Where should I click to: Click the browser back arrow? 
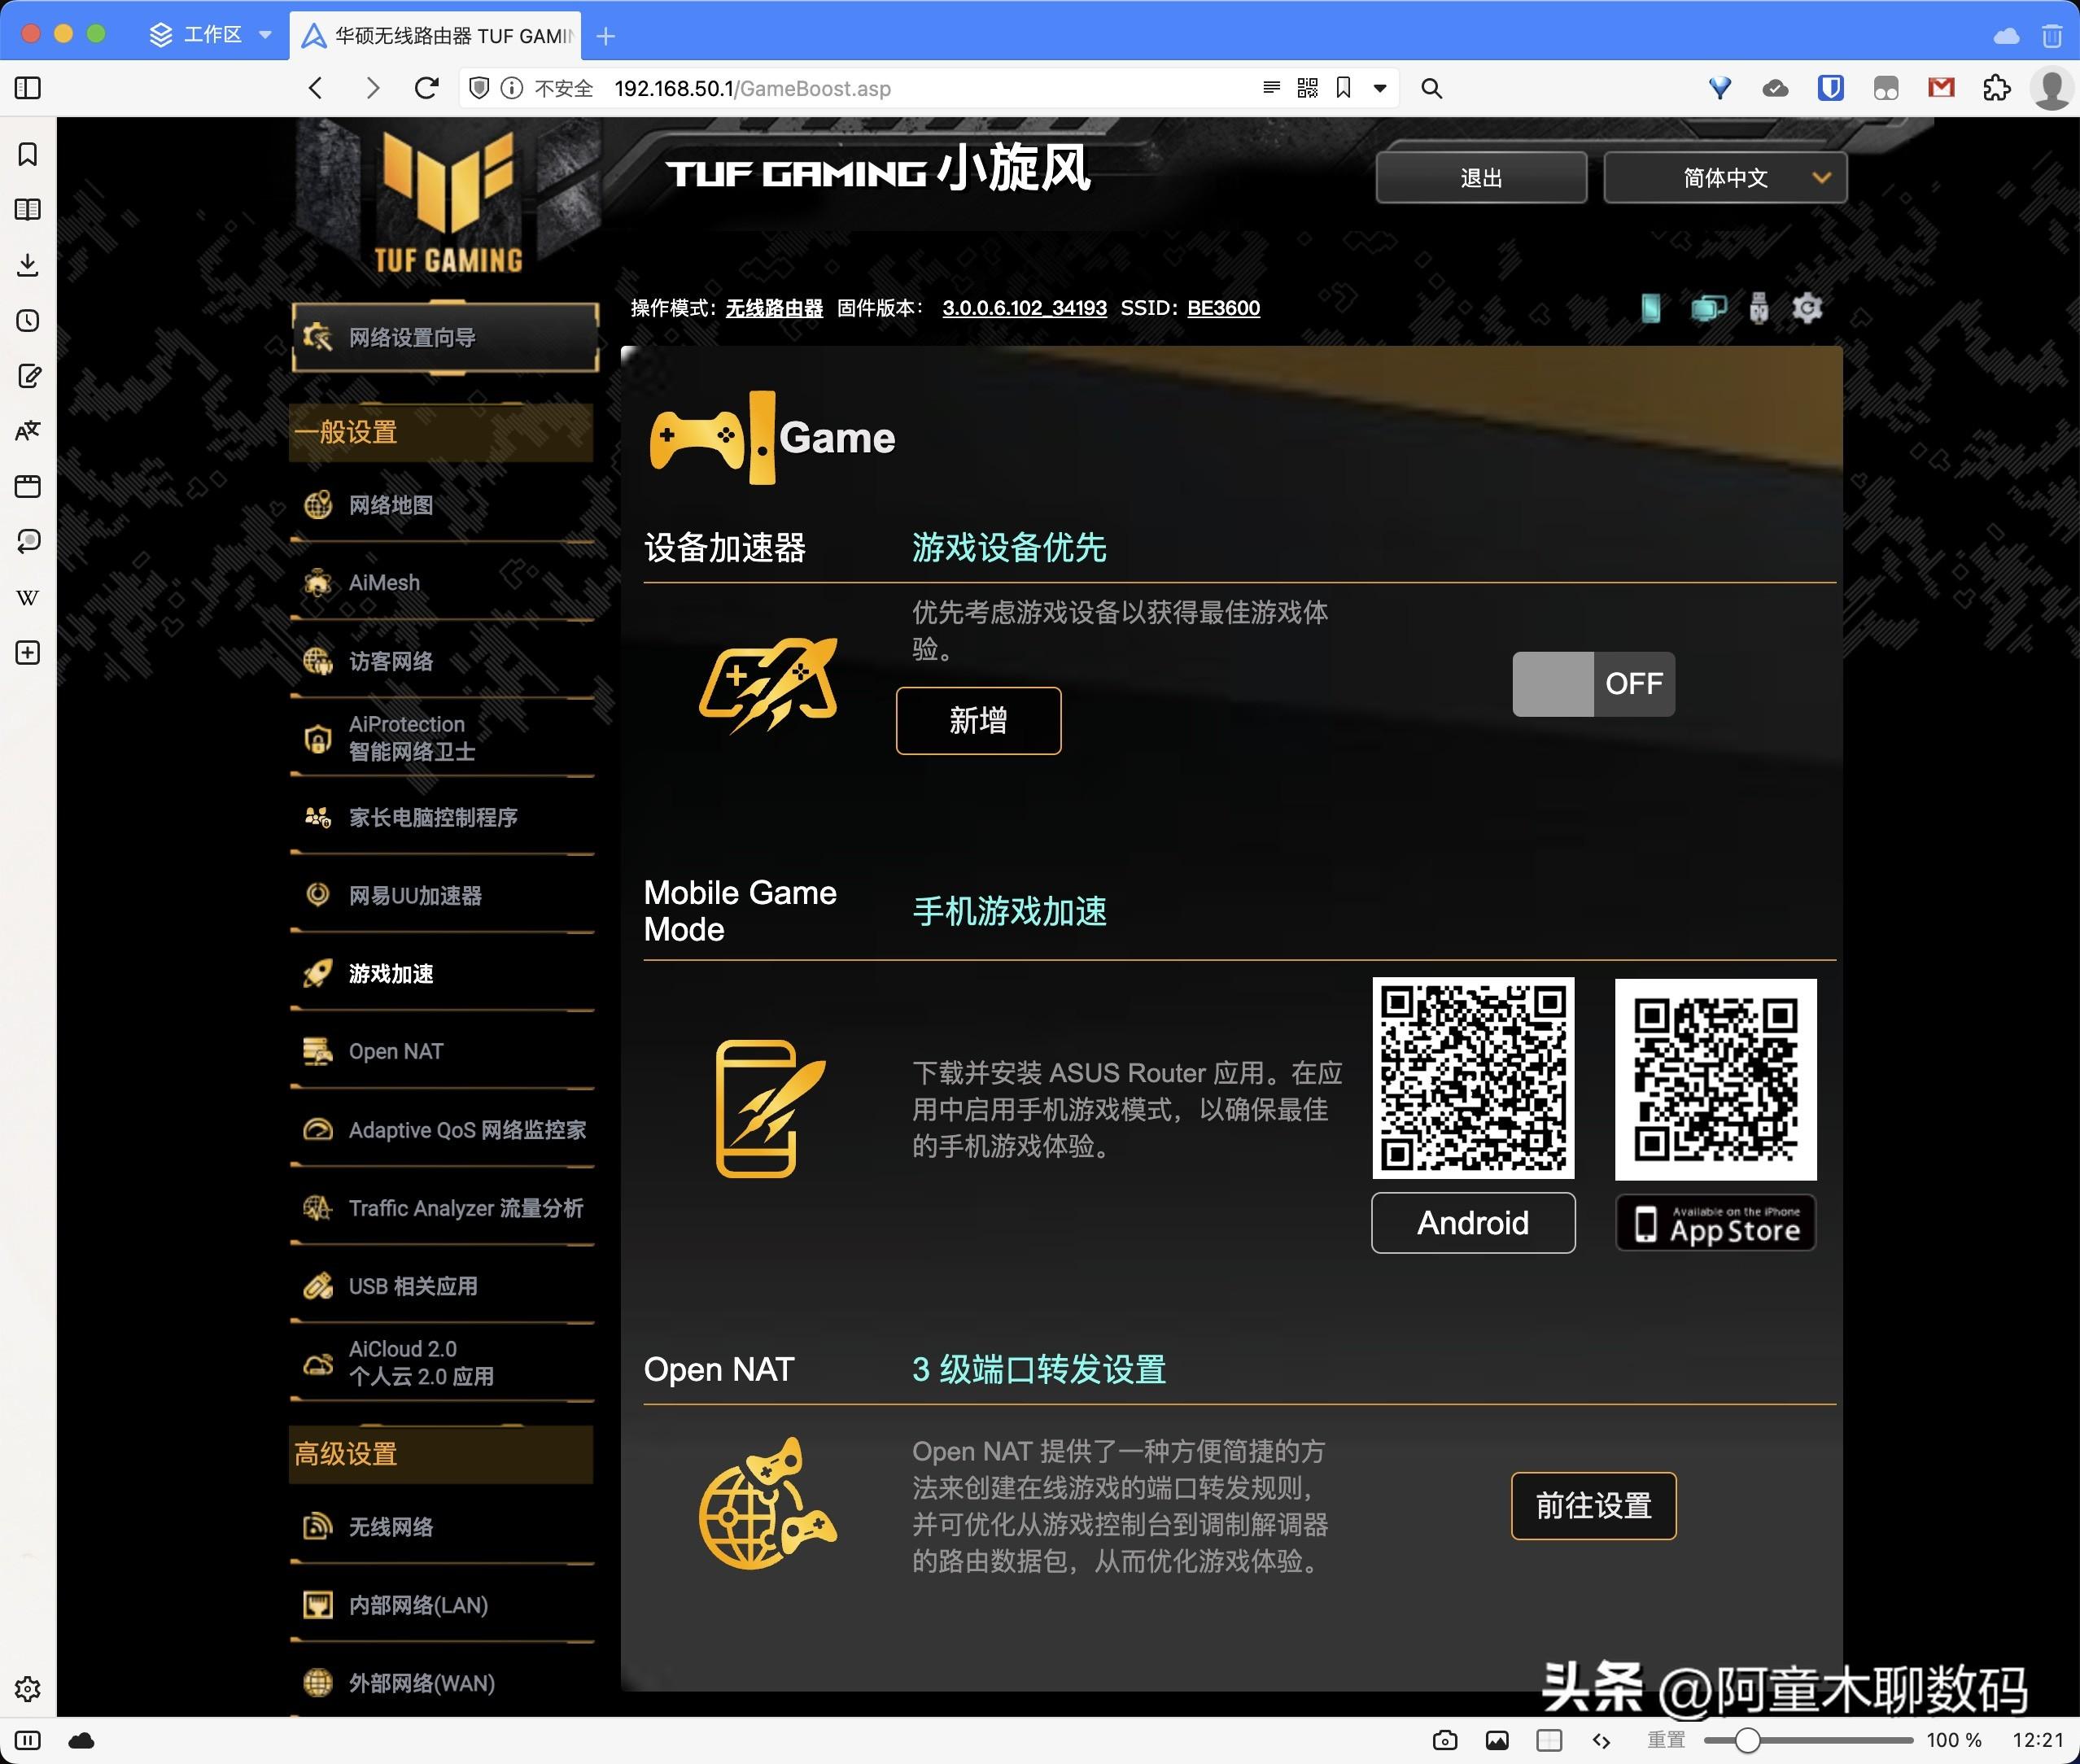(x=316, y=88)
